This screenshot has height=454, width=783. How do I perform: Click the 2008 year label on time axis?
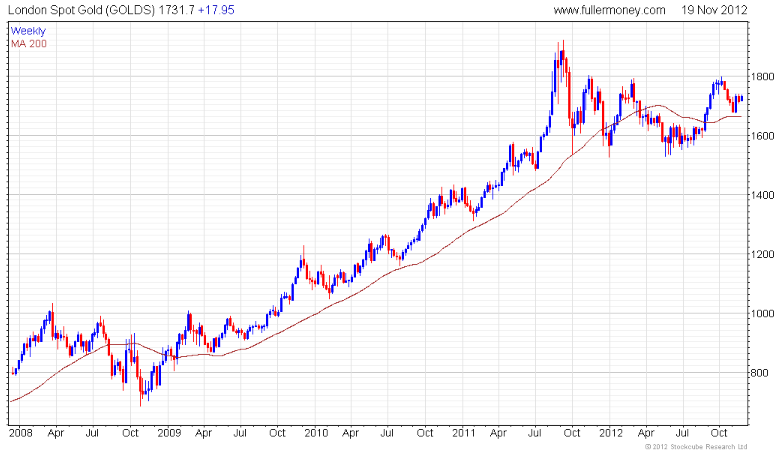click(20, 433)
